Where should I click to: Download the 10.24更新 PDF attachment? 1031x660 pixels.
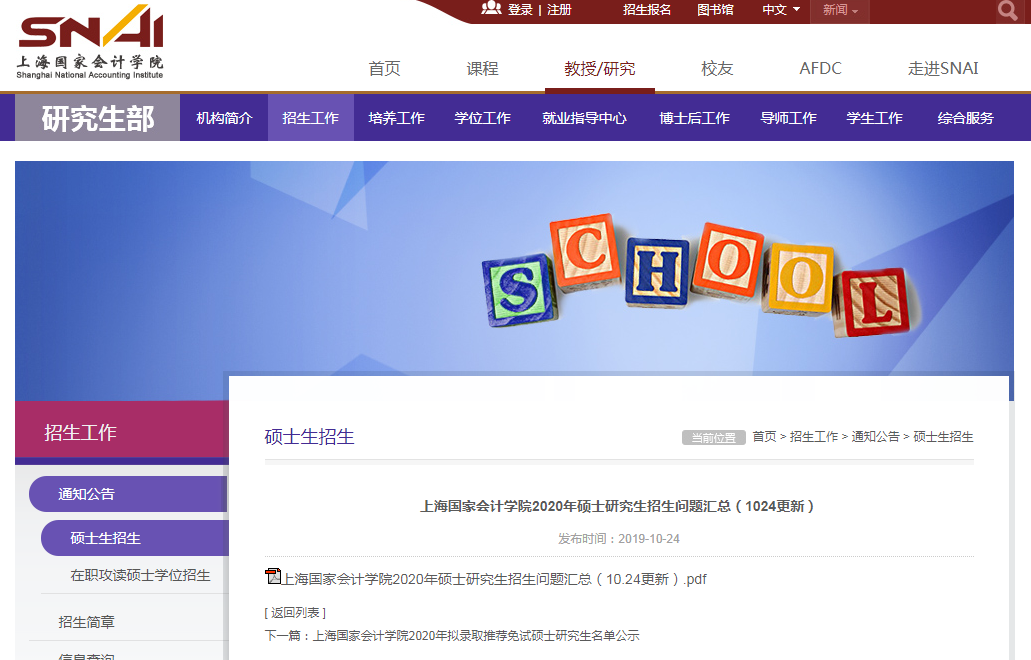click(x=494, y=579)
